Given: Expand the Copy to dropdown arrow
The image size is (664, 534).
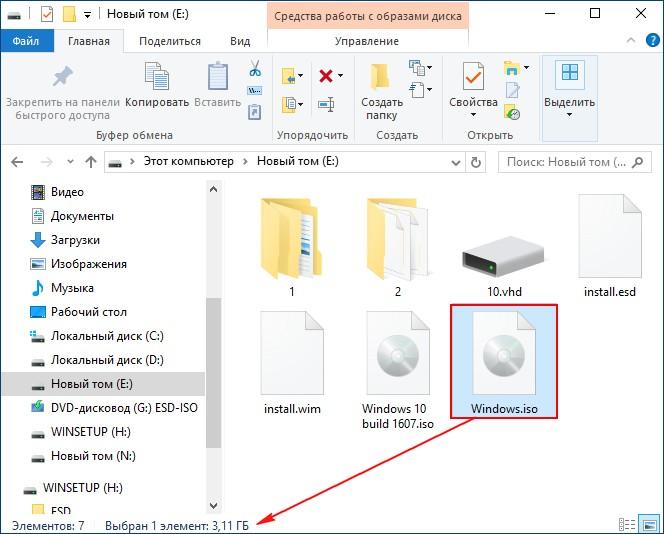Looking at the screenshot, I should (300, 104).
